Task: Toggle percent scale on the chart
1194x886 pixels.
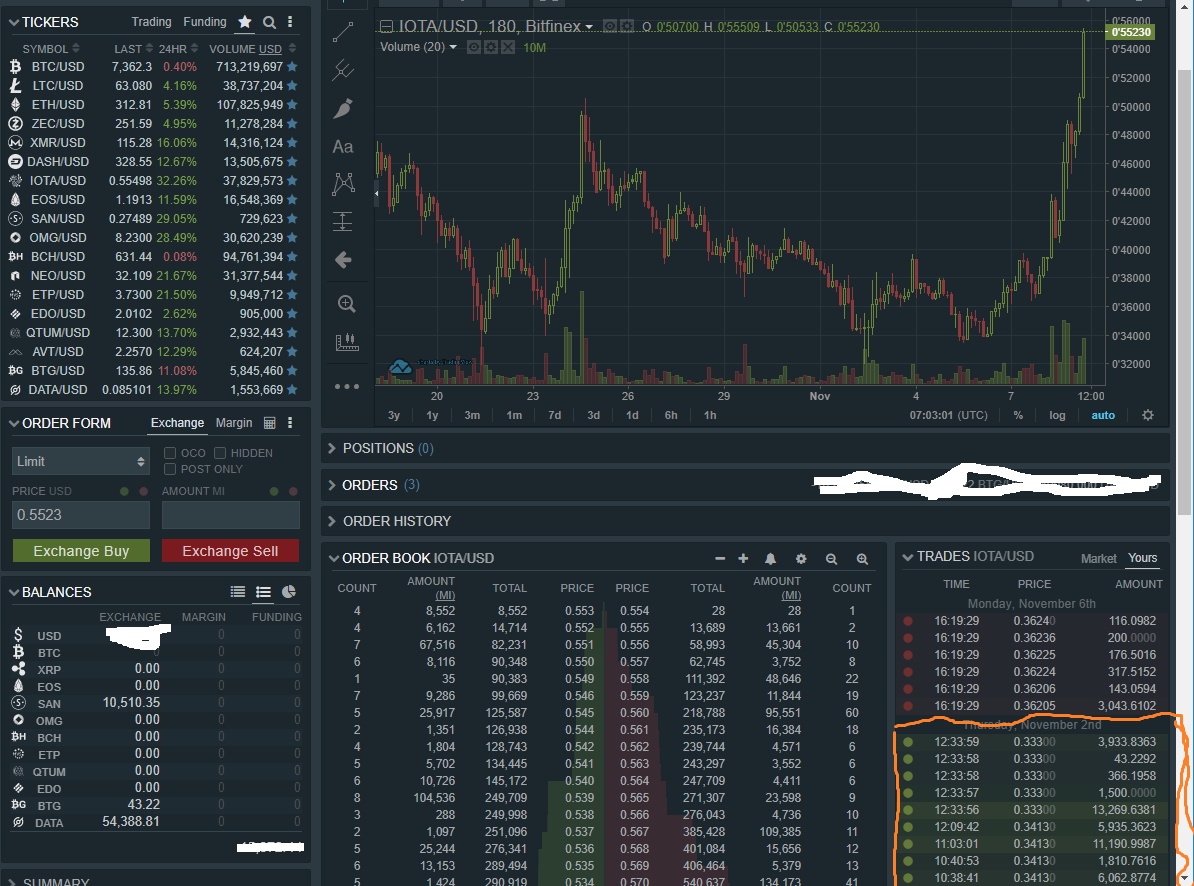Action: pyautogui.click(x=1018, y=415)
